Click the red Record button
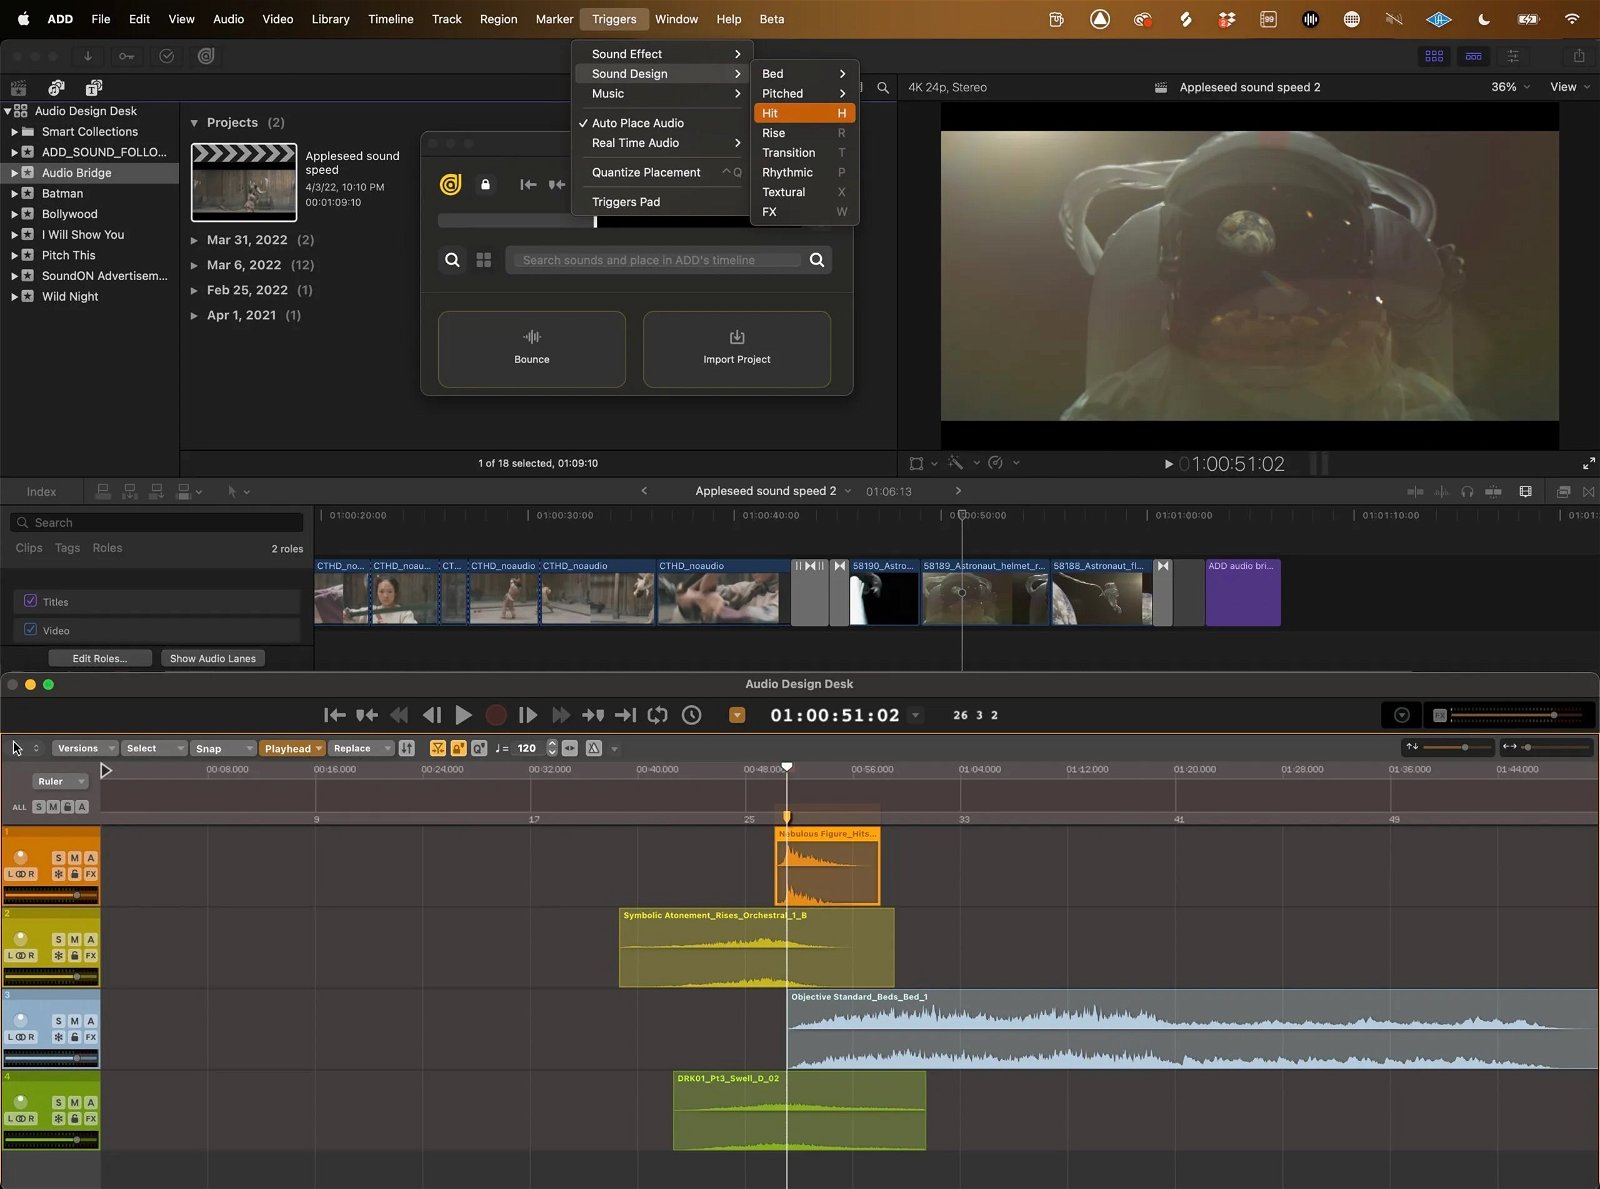The height and width of the screenshot is (1189, 1600). click(495, 715)
